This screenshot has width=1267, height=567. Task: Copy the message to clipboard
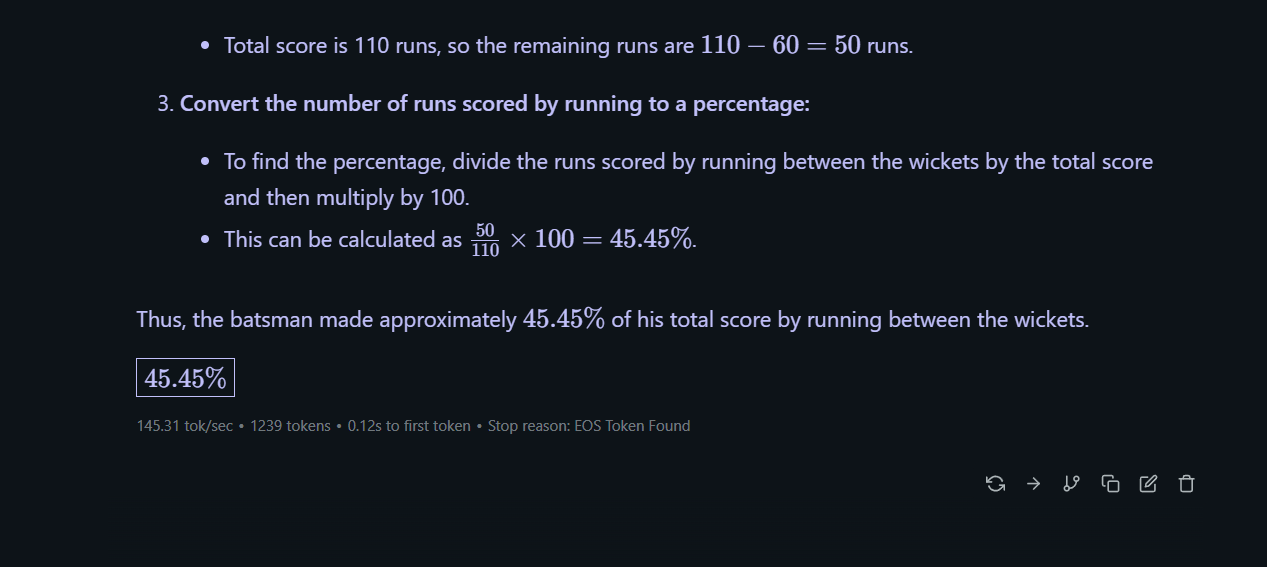click(x=1110, y=484)
